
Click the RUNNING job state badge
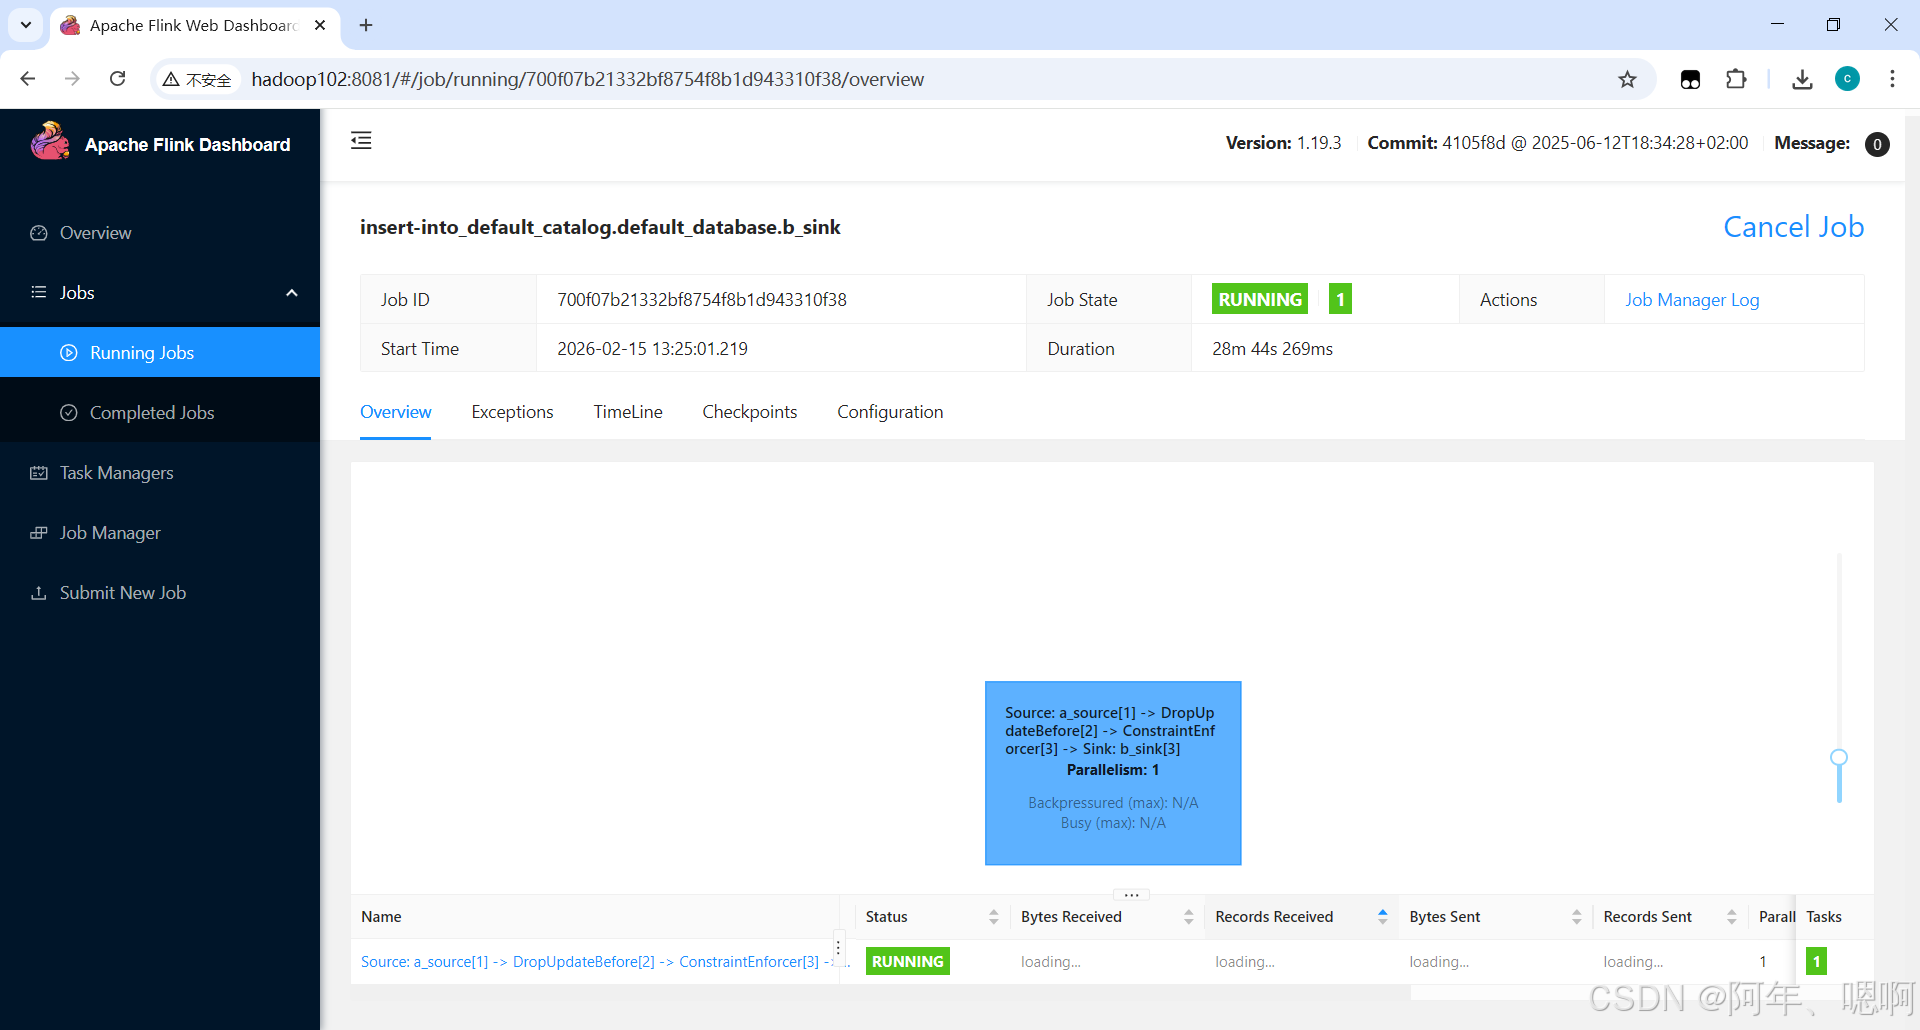click(x=1260, y=299)
